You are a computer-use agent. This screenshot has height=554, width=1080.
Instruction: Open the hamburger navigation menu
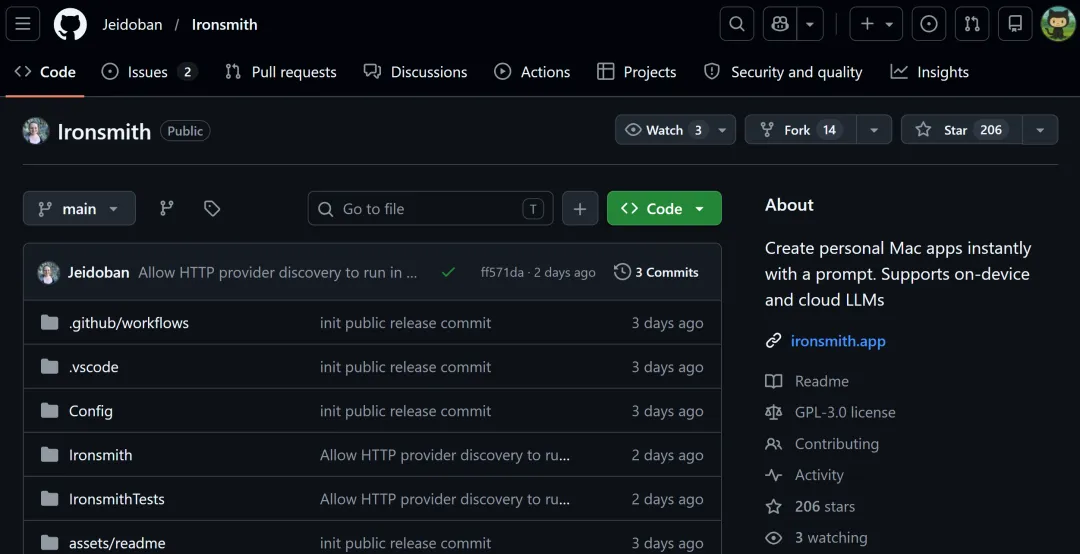23,24
